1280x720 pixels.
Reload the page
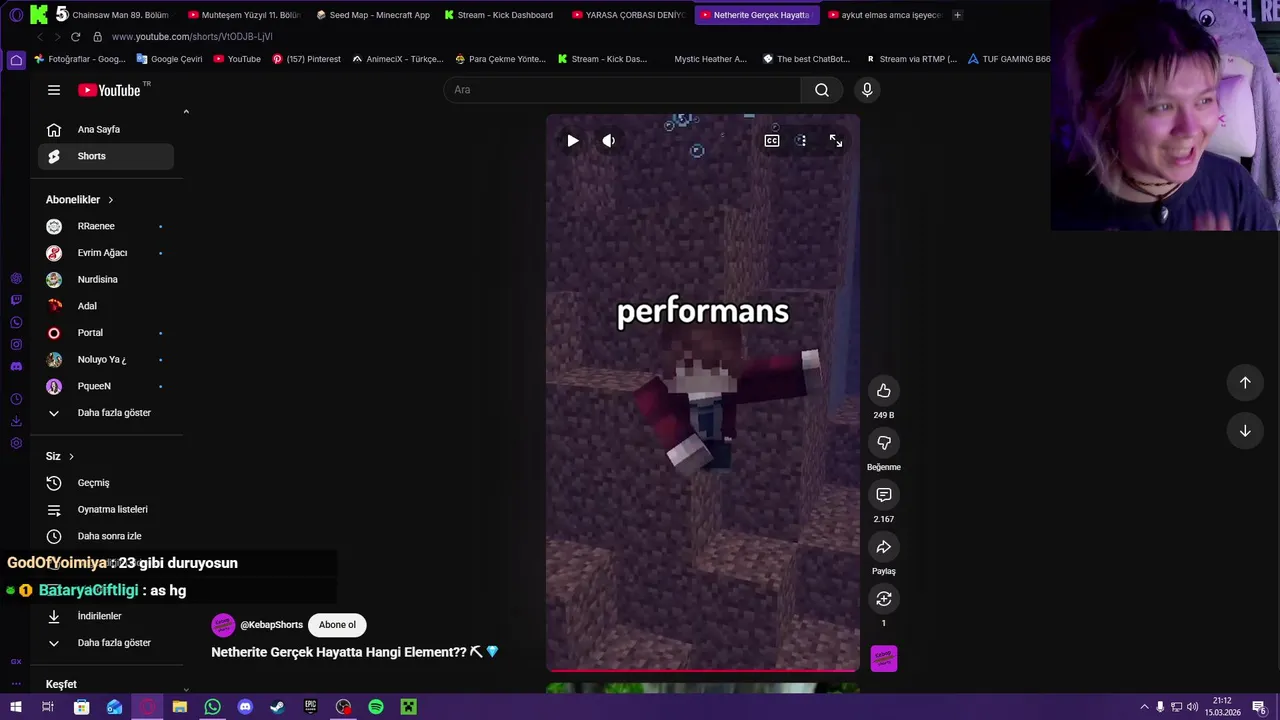75,37
